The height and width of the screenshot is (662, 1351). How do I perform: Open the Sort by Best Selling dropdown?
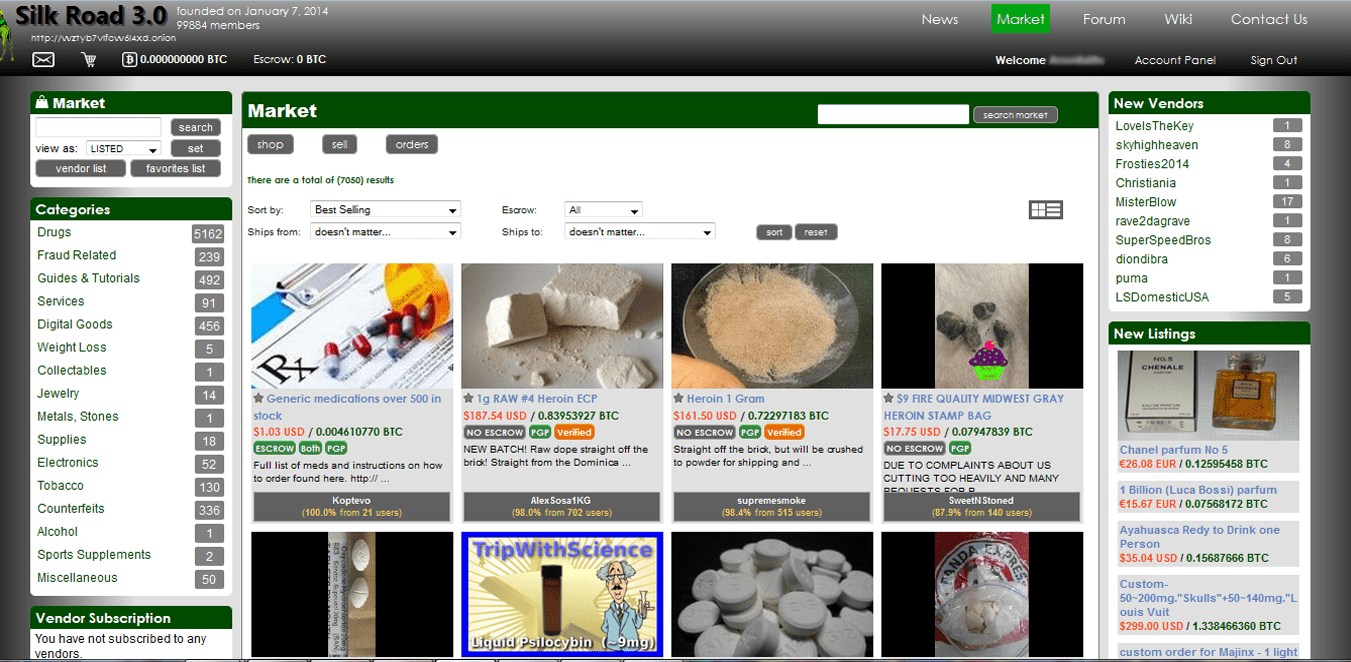click(x=385, y=210)
